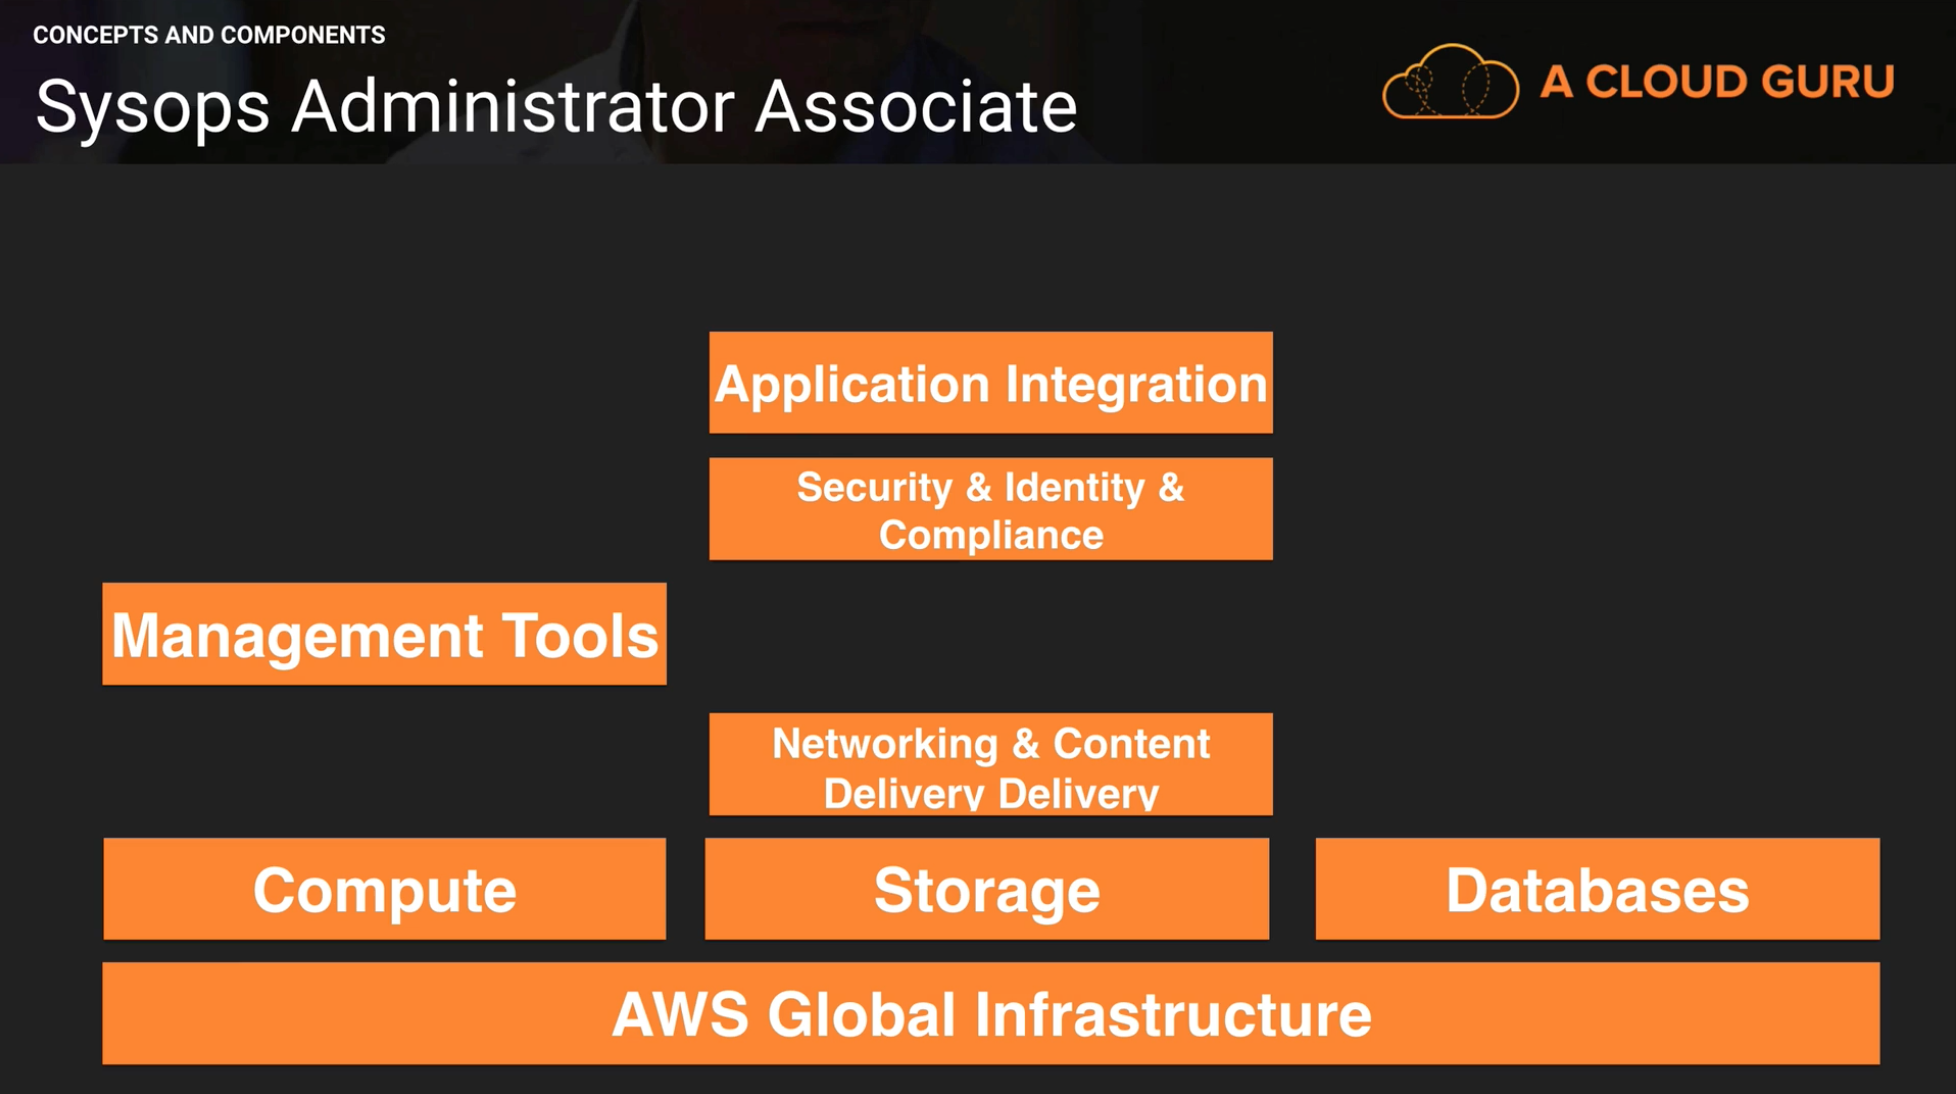Click the word 'Compliance' in security box
The width and height of the screenshot is (1956, 1094).
tap(991, 535)
